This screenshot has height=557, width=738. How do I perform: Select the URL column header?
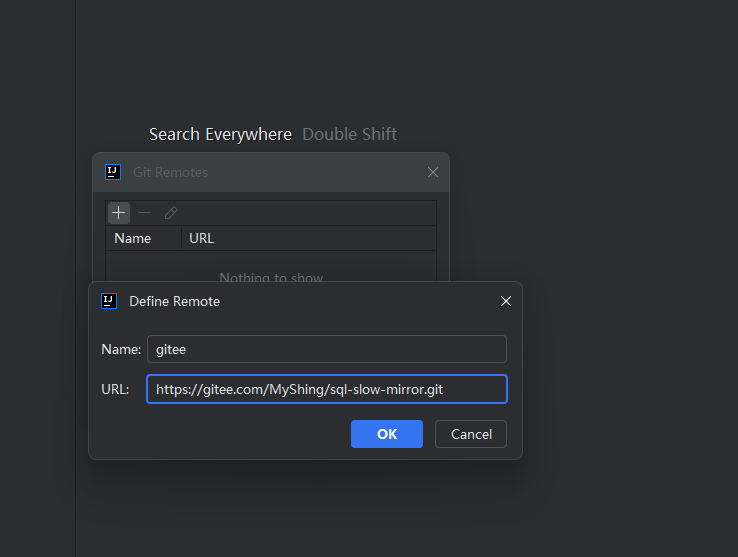tap(202, 238)
